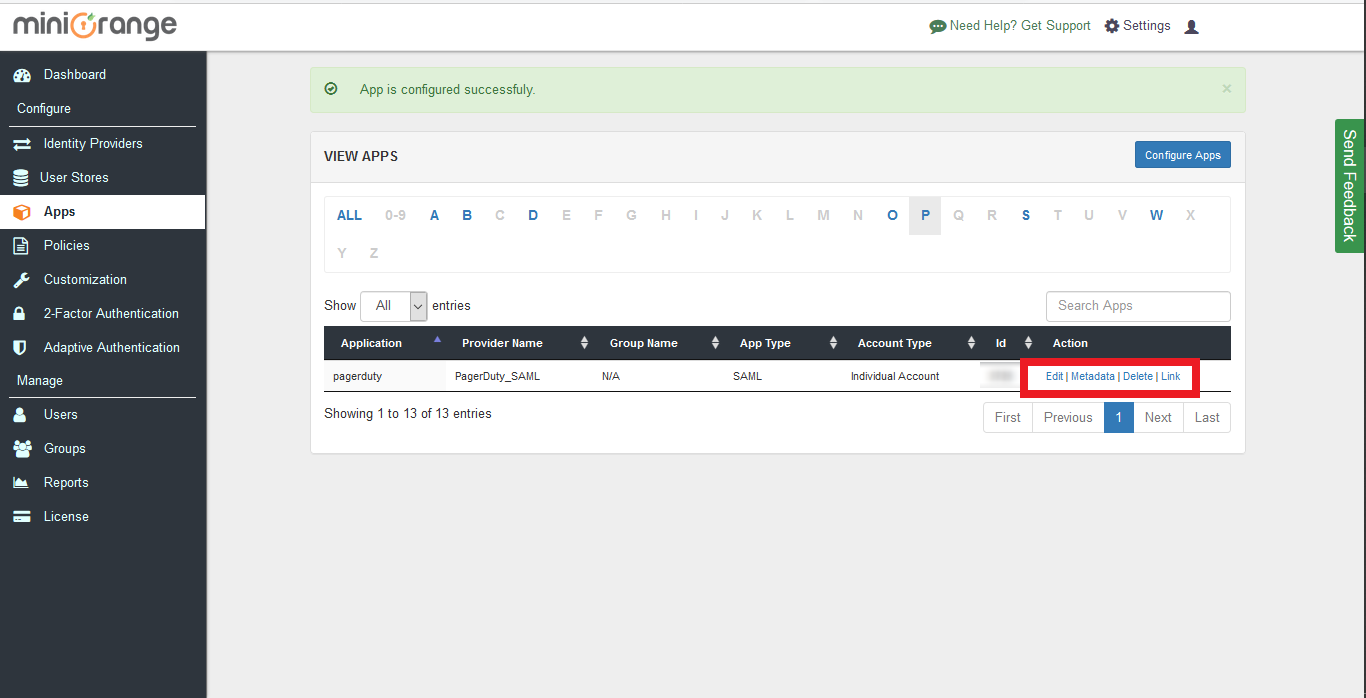This screenshot has width=1366, height=698.
Task: Filter apps by letter A
Action: (x=434, y=215)
